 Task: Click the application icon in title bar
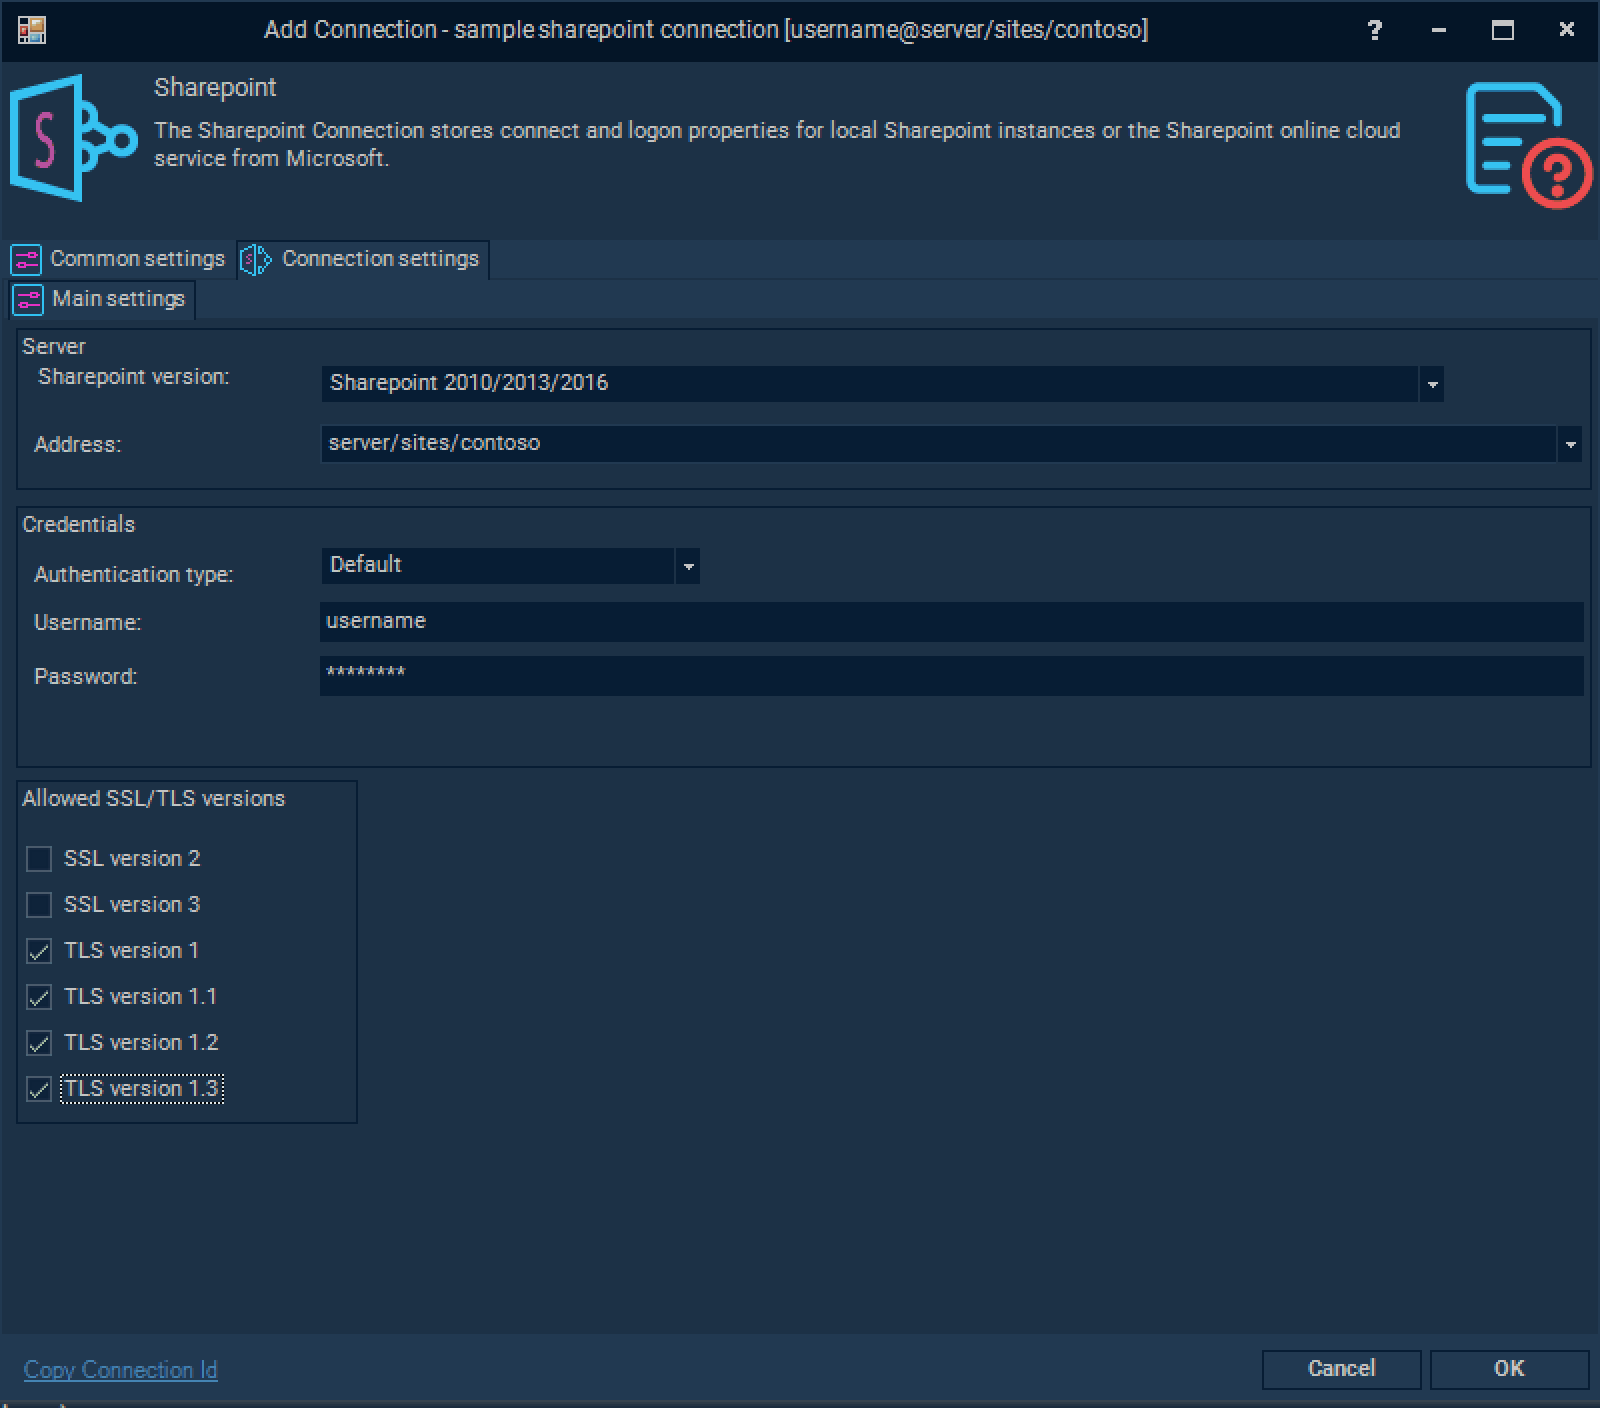coord(32,30)
